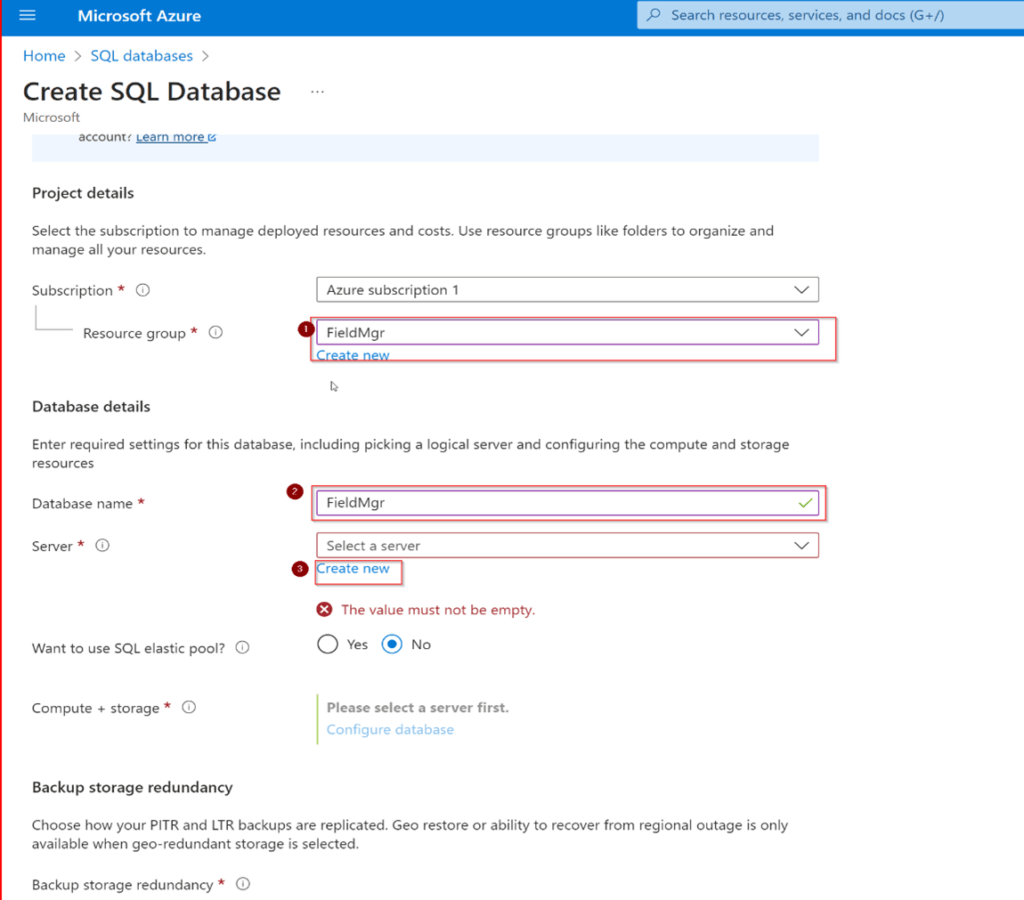Open the ellipsis menu beside Create SQL Database

[x=317, y=92]
